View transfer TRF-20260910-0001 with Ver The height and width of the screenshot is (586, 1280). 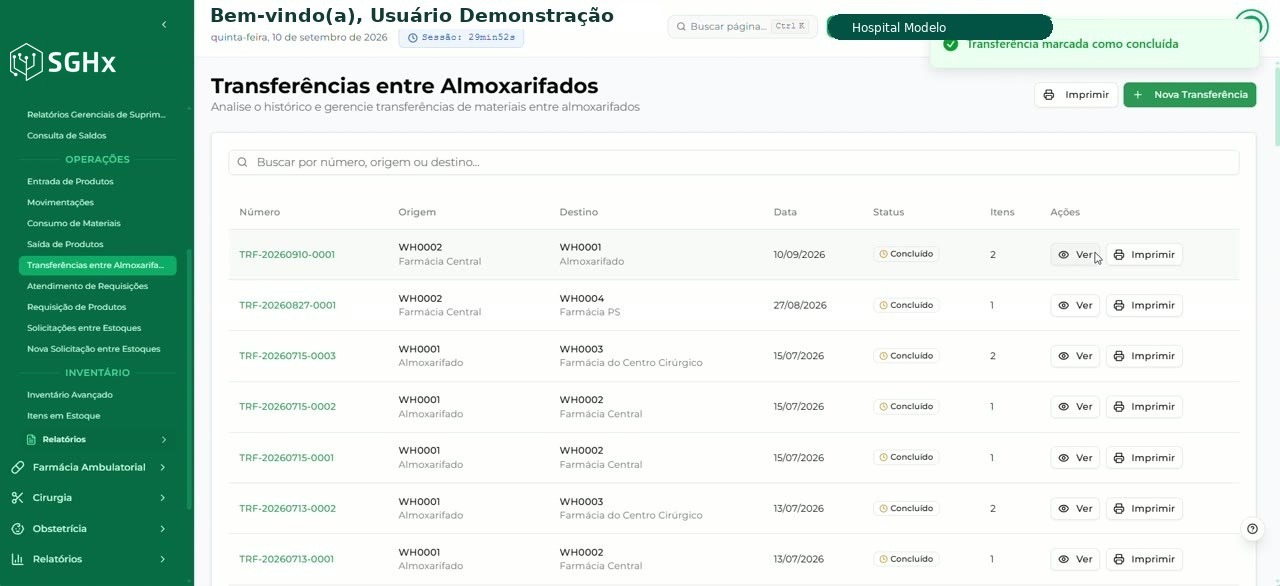coord(1075,255)
